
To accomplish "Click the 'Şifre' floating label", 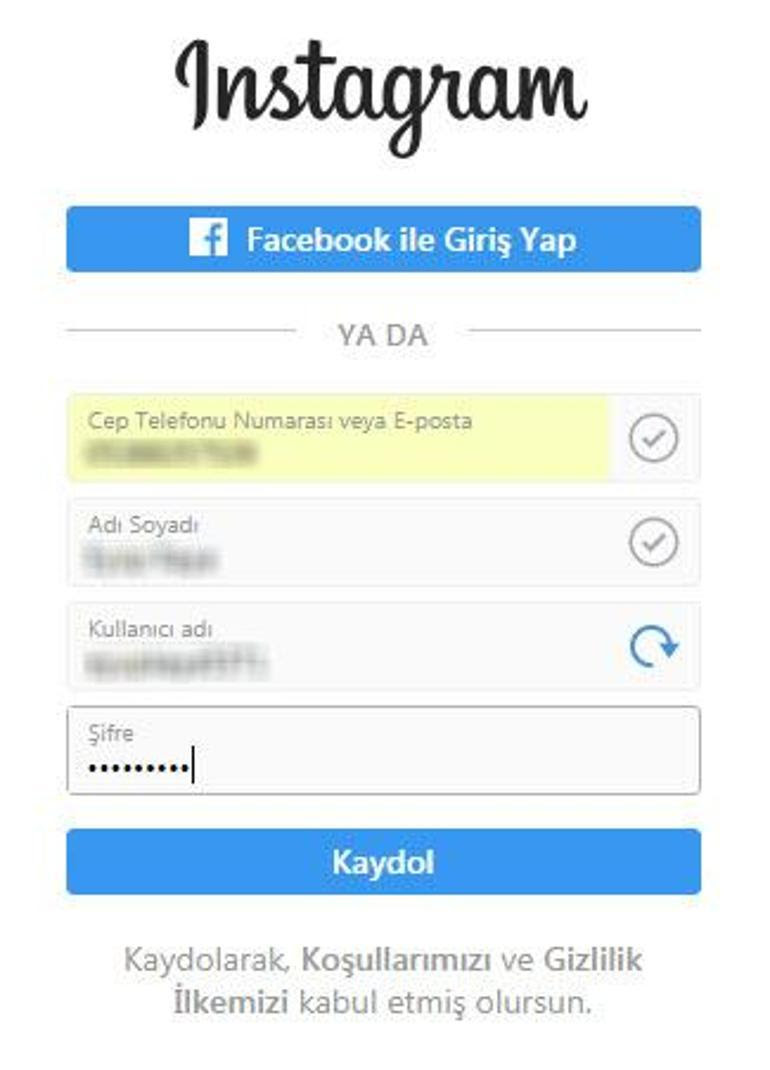I will coord(111,734).
